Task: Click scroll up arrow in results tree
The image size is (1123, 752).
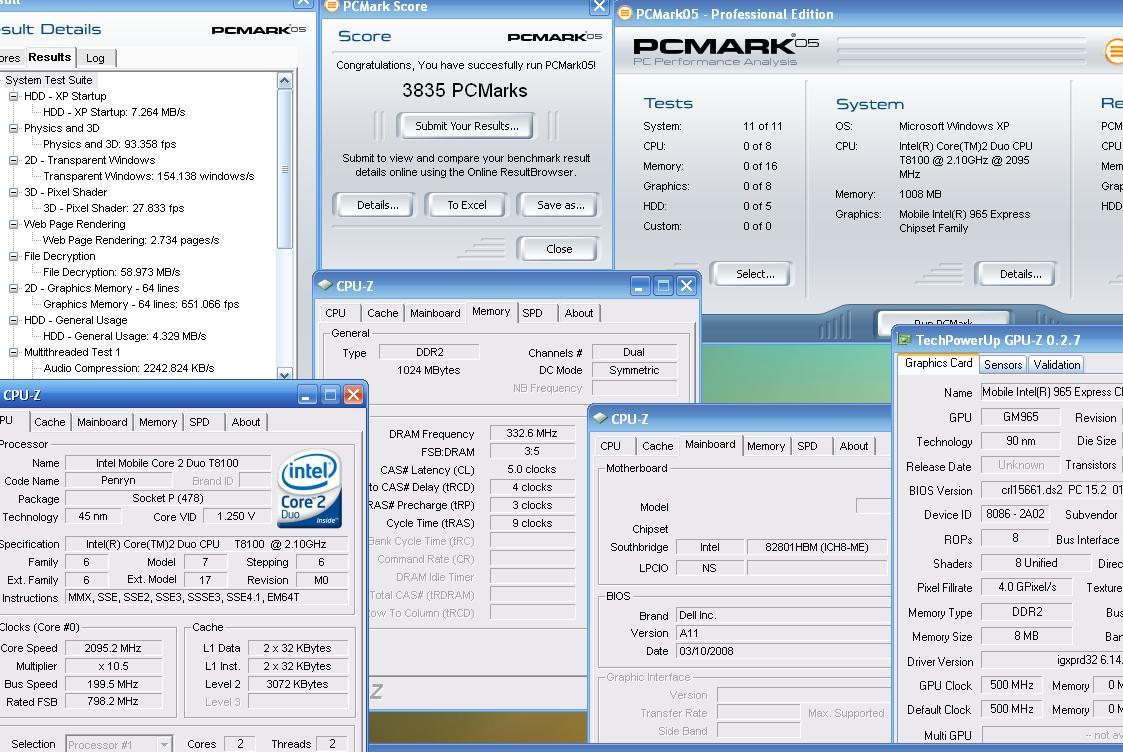Action: click(x=284, y=80)
